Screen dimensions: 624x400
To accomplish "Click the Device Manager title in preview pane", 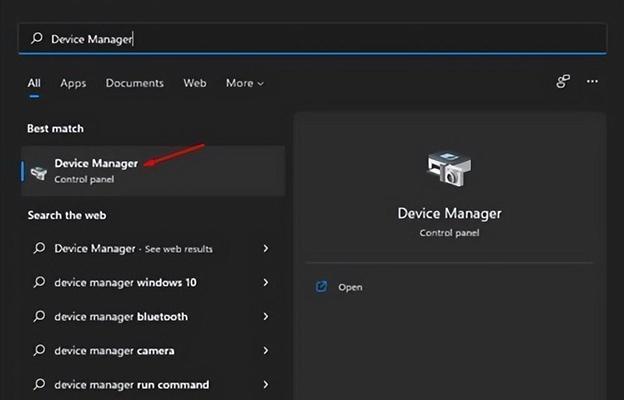I will [449, 213].
